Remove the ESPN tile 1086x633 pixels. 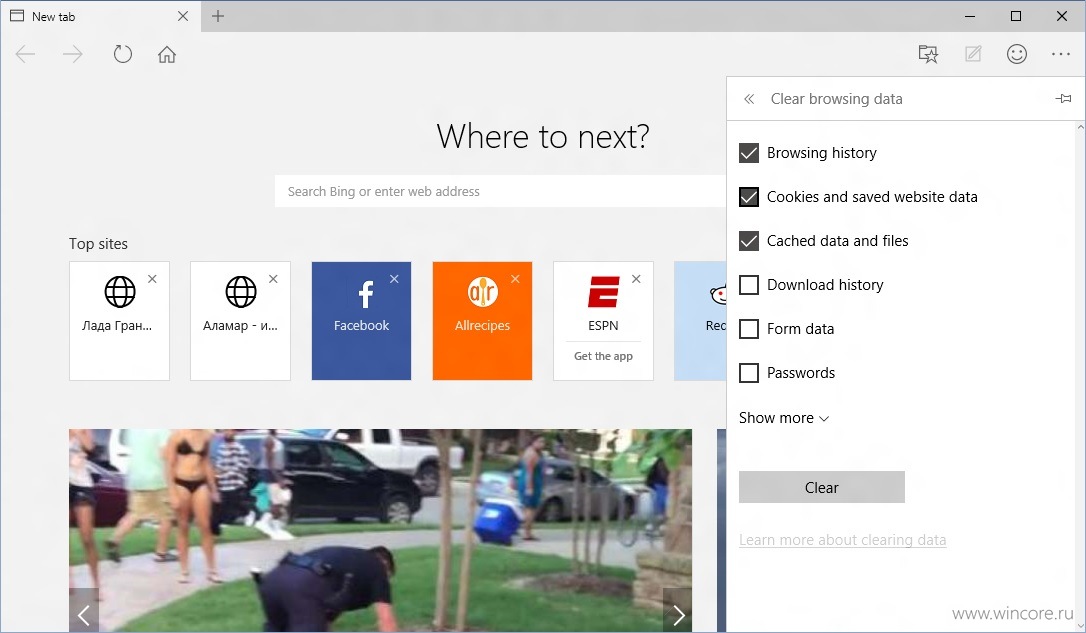click(637, 278)
